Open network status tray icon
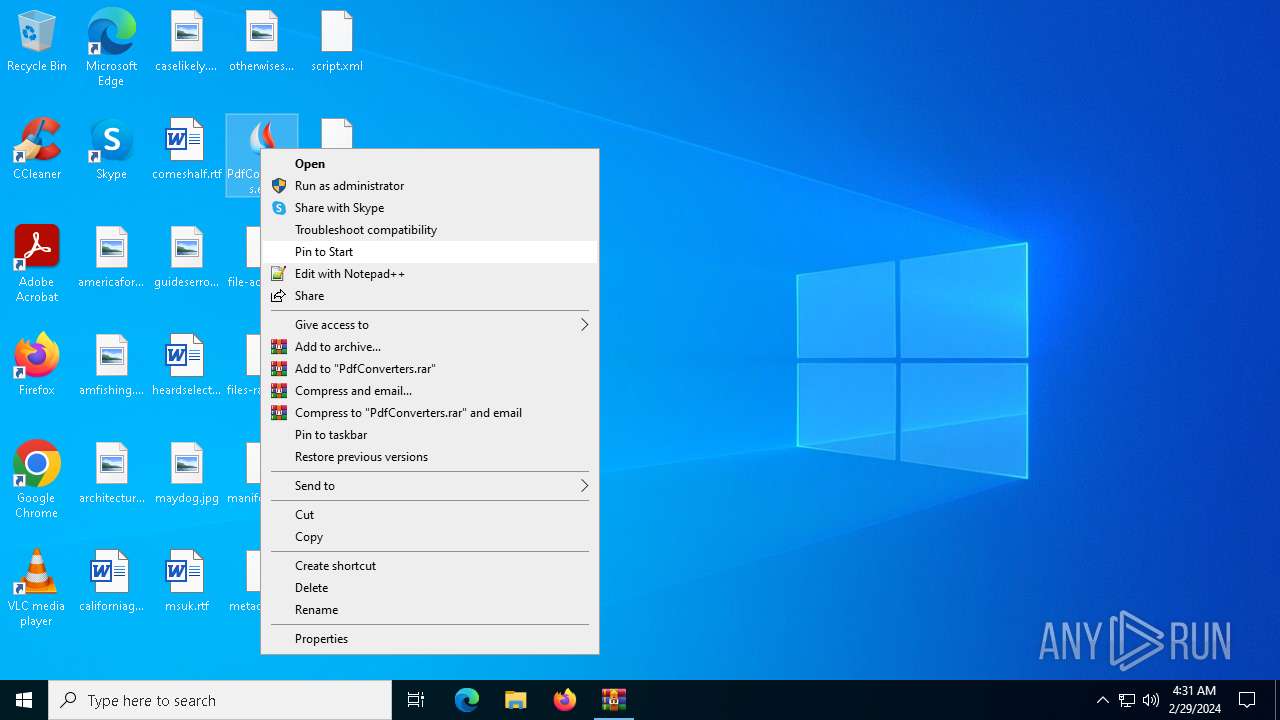This screenshot has width=1280, height=720. click(1127, 700)
